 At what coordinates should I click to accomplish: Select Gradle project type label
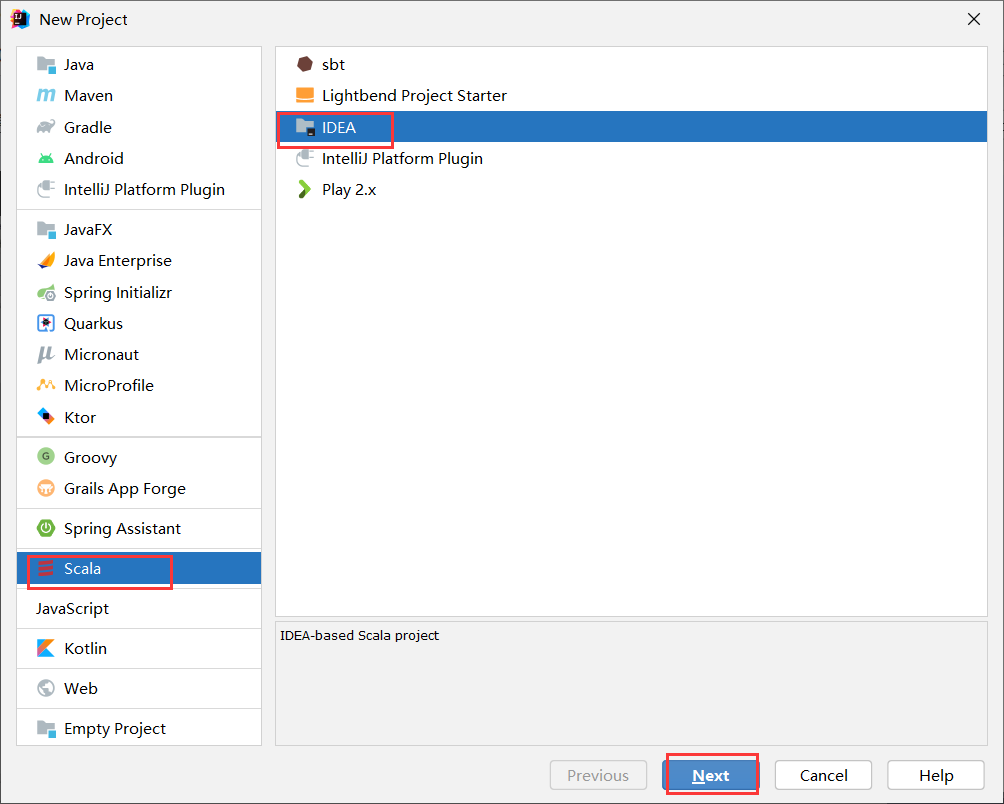tap(88, 127)
